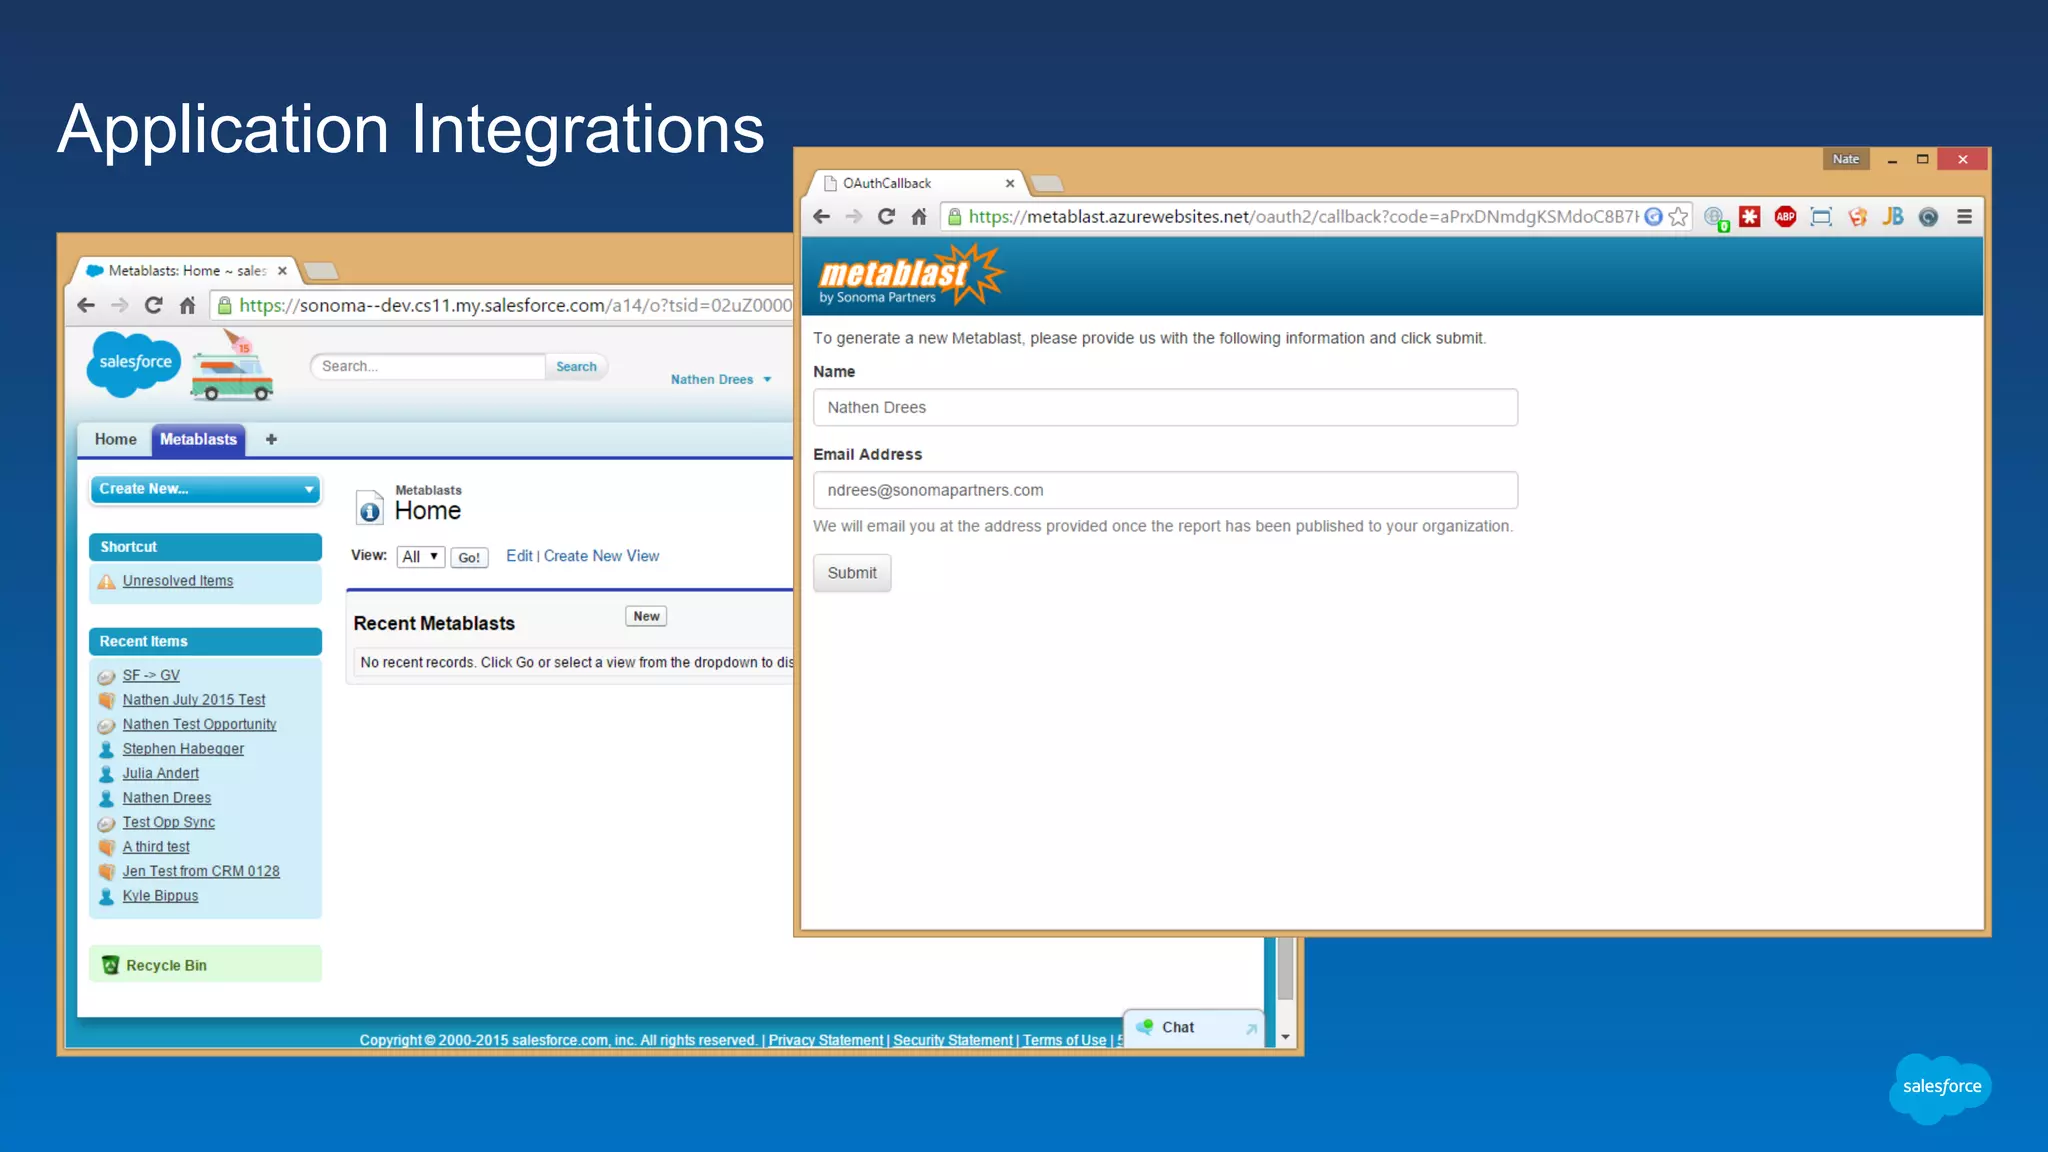Open Nathen July 2015 Test record
This screenshot has height=1152, width=2048.
click(194, 700)
